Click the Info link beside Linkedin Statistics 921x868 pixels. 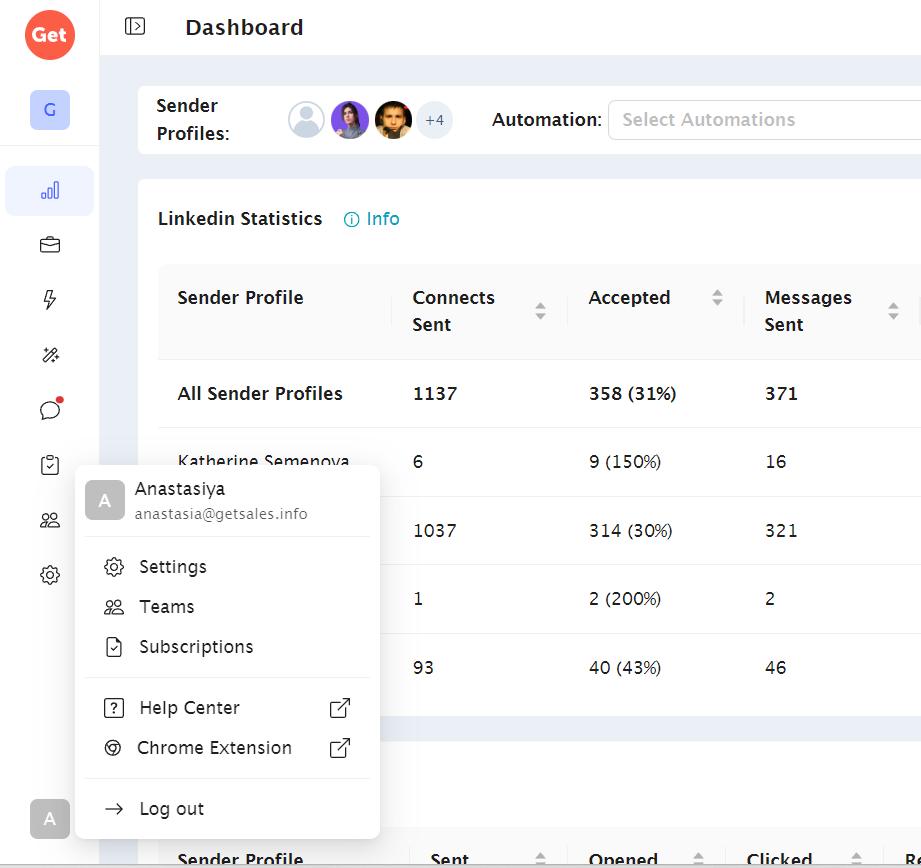tap(372, 219)
